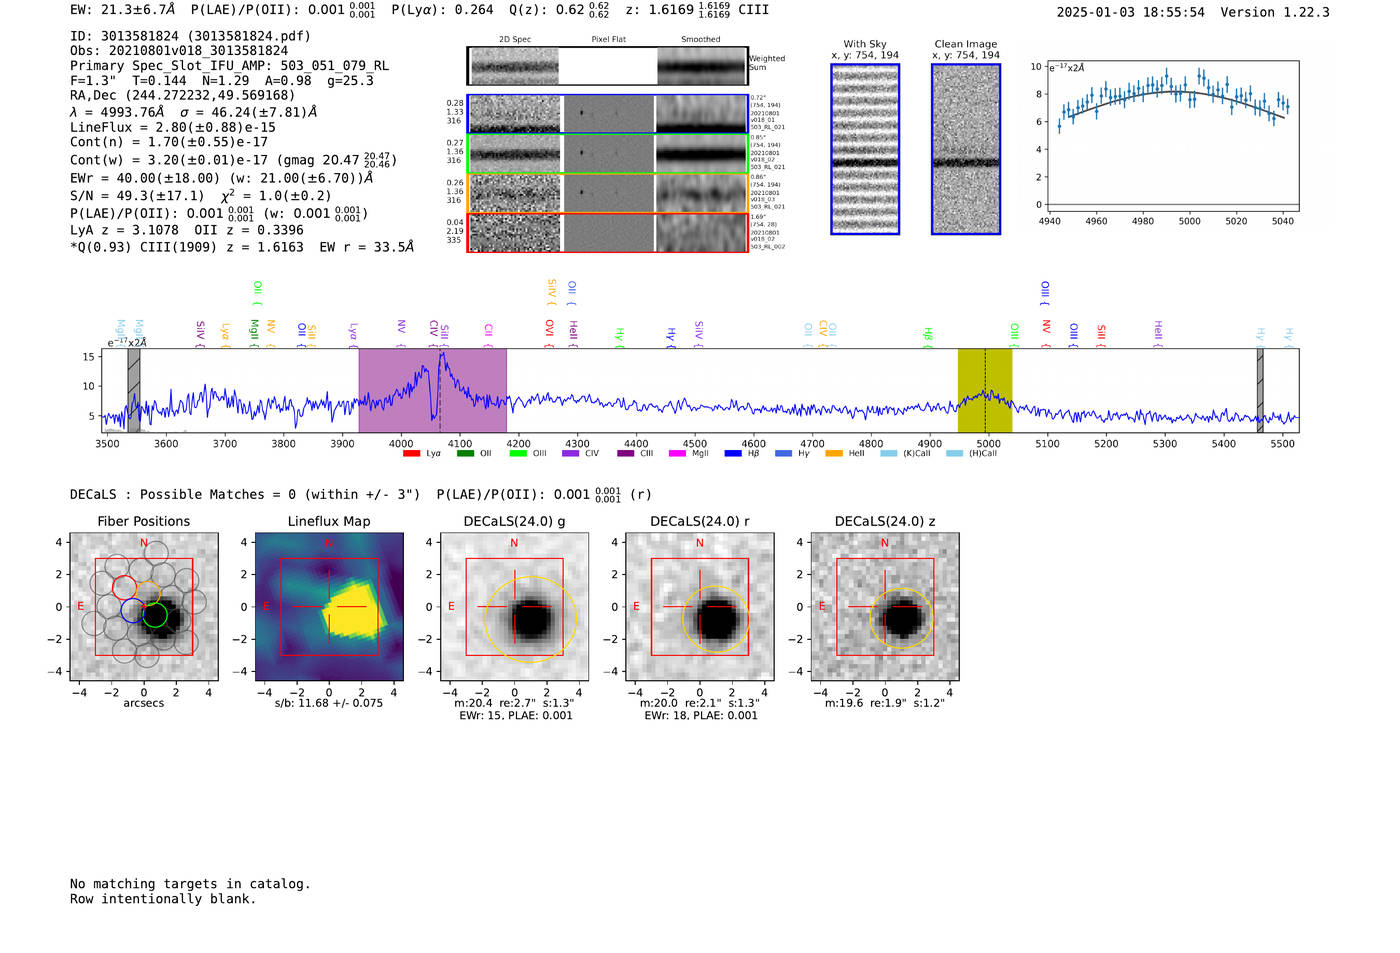Screen dimensions: 1400x953
Task: Click the m:19.6 re:1.9" s:1.2" caption
Action: pyautogui.click(x=885, y=703)
